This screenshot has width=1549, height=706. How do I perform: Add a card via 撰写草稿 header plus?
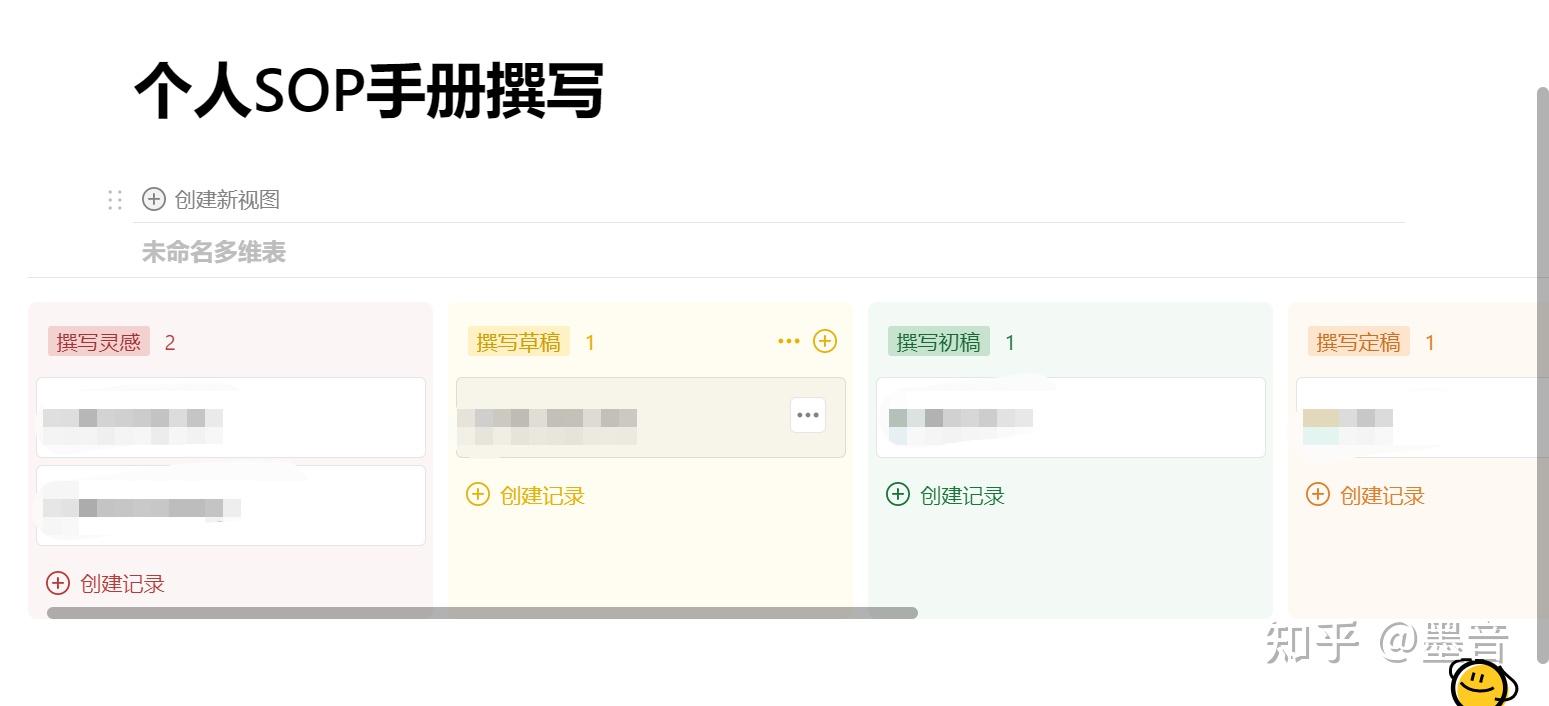(825, 342)
